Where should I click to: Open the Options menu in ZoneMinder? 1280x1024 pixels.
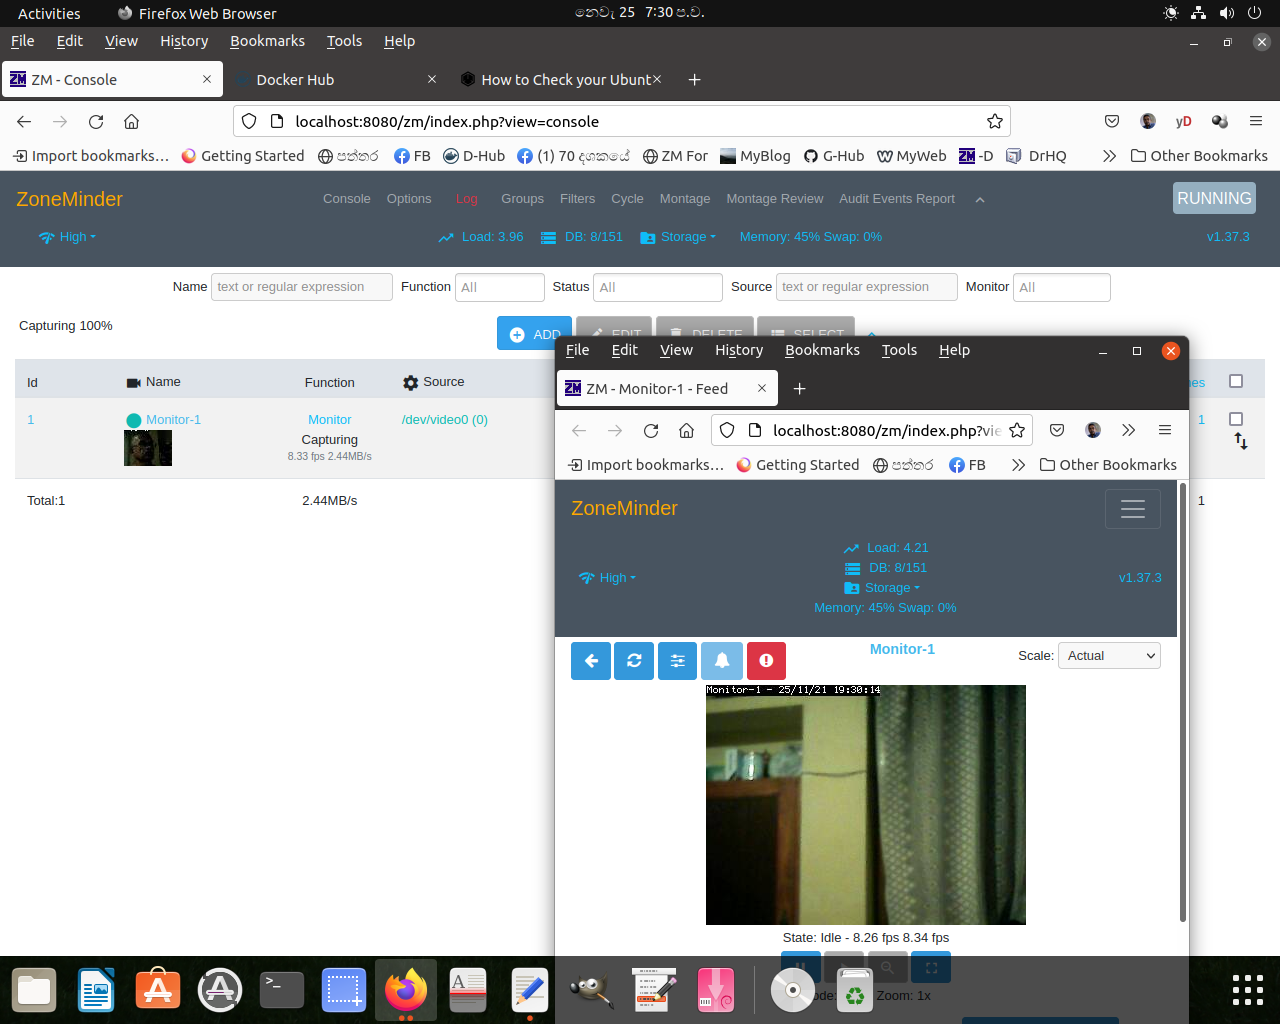408,198
